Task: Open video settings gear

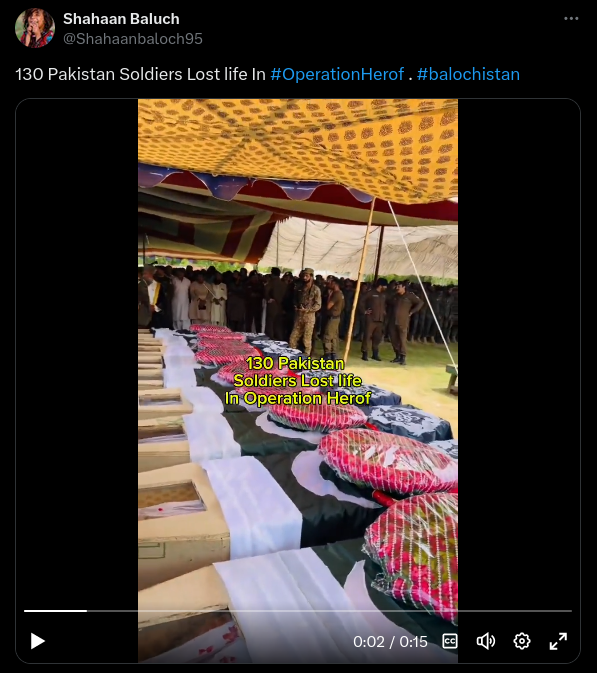Action: [521, 641]
